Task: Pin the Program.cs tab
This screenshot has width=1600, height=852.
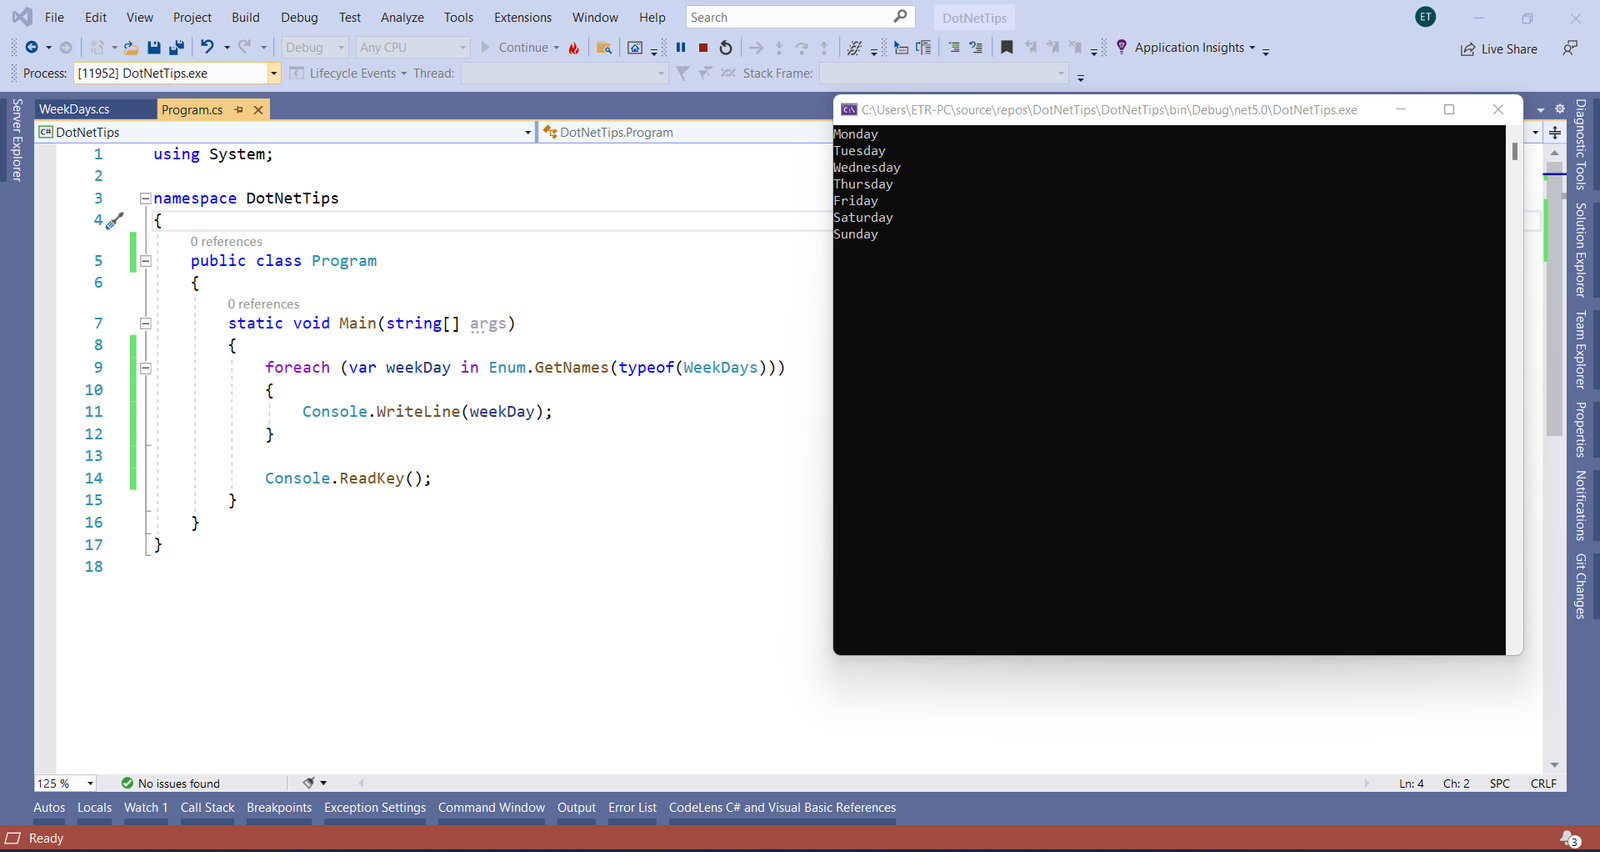Action: click(239, 110)
